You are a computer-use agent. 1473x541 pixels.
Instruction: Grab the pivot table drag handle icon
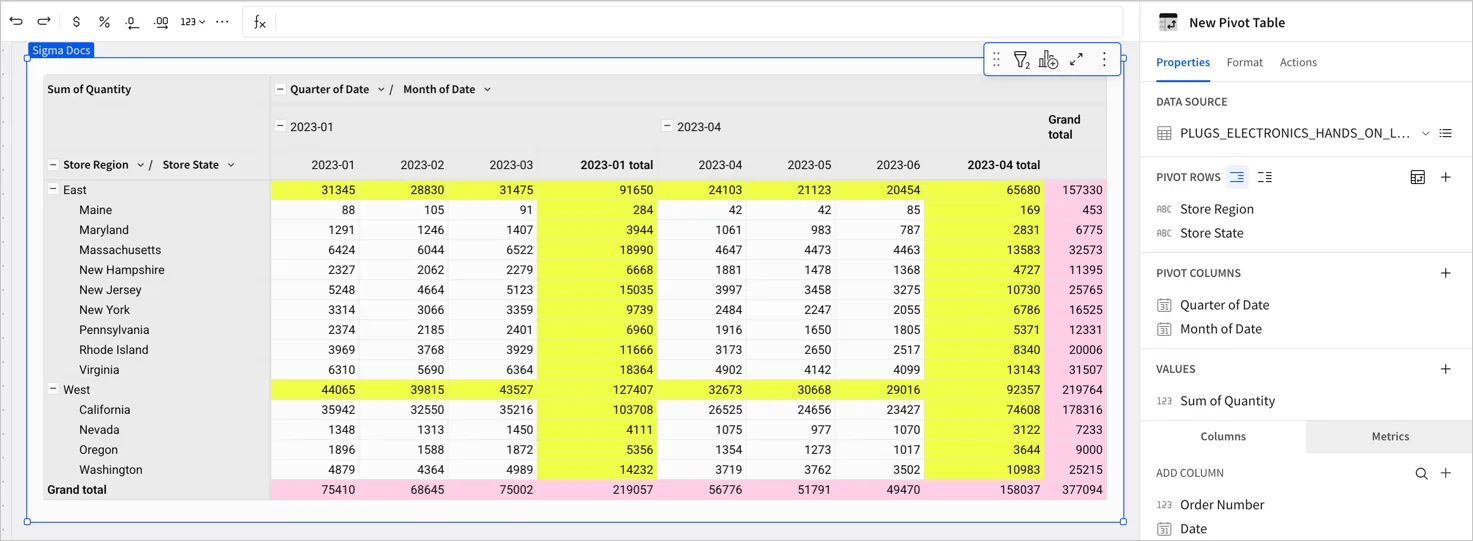point(996,60)
